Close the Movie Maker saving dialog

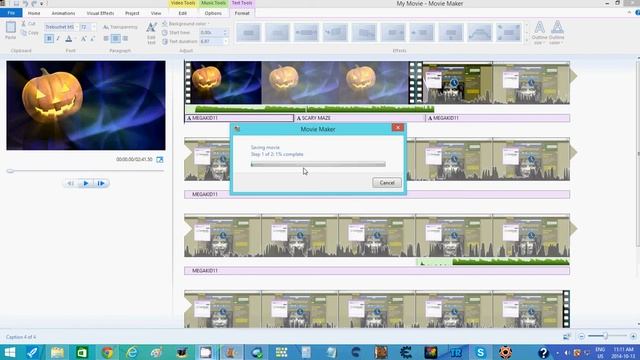(x=398, y=127)
